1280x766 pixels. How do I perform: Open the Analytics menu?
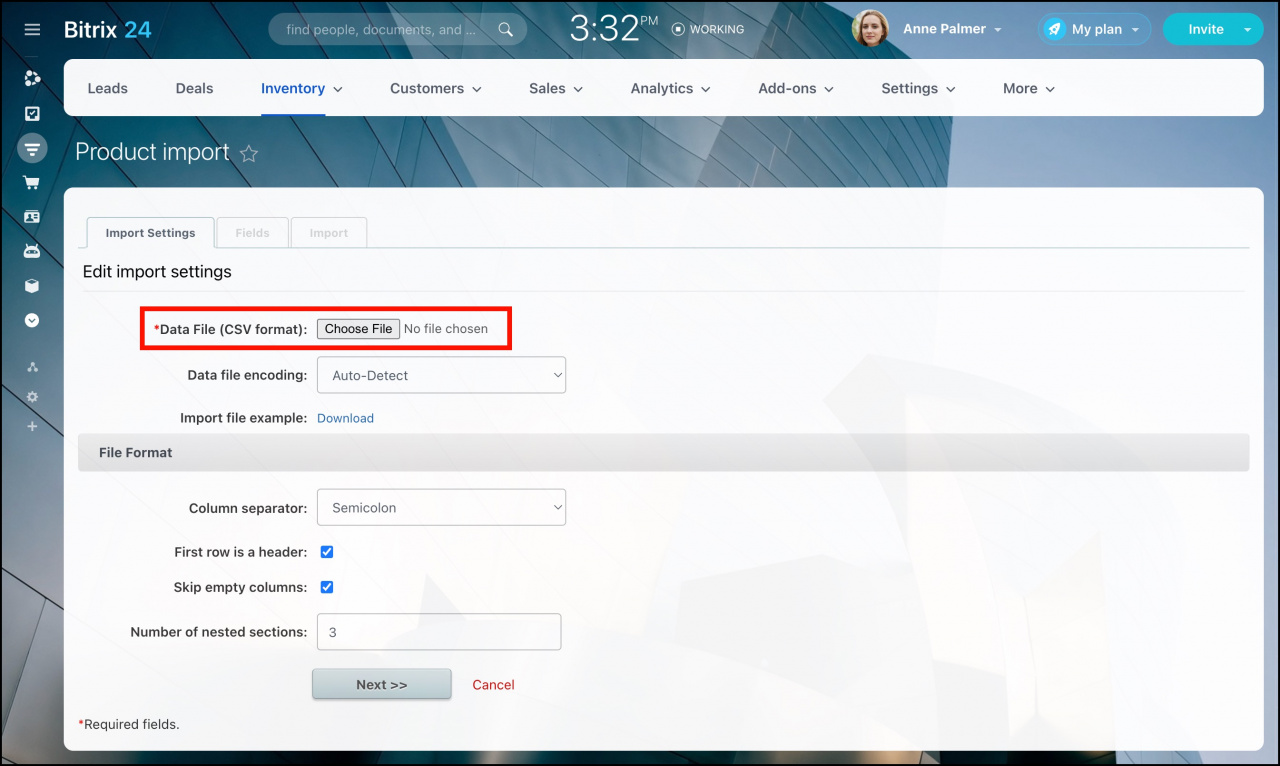pos(671,89)
